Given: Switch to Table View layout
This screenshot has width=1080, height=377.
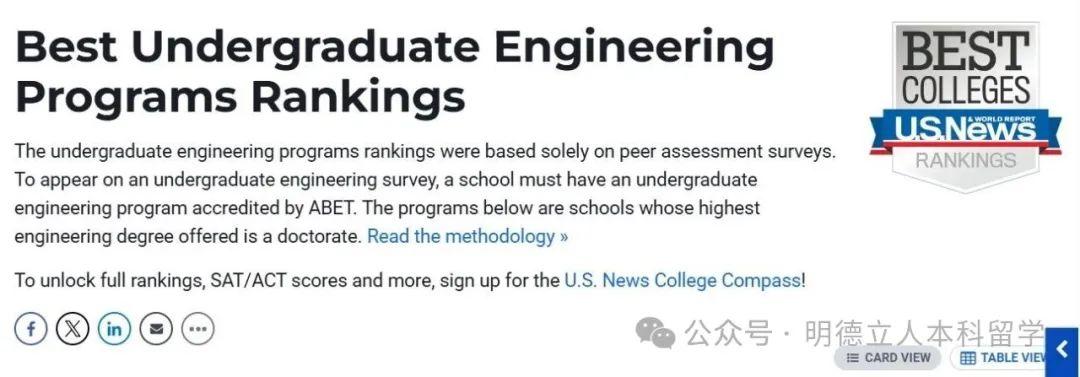Looking at the screenshot, I should tap(998, 358).
